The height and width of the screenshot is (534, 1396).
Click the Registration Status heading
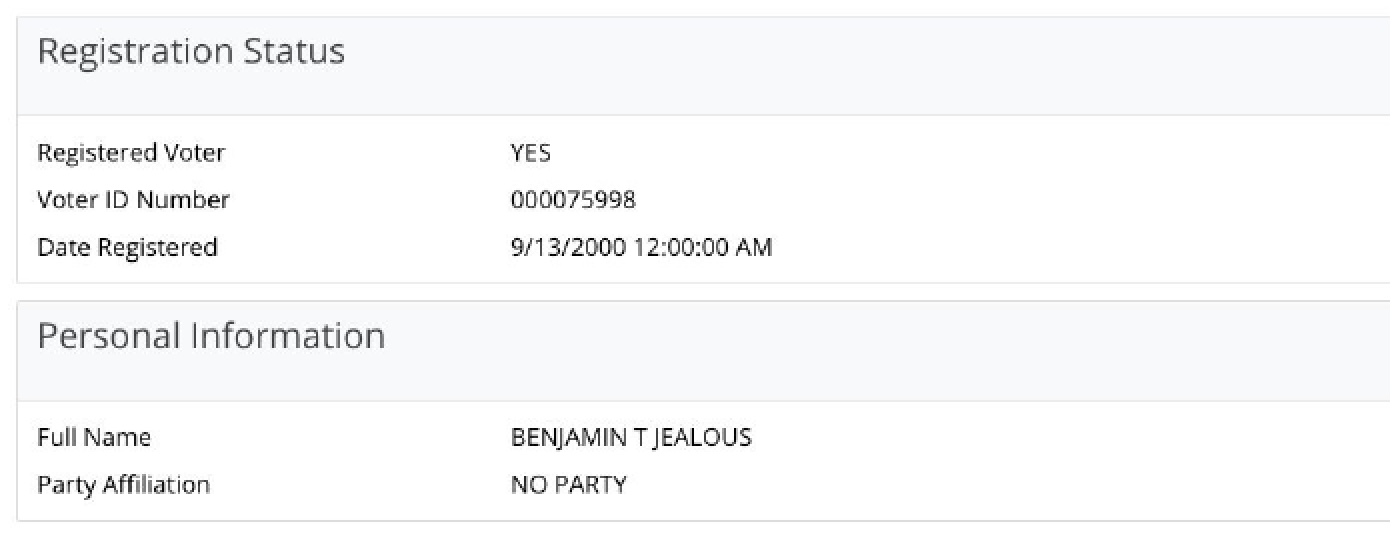(191, 52)
